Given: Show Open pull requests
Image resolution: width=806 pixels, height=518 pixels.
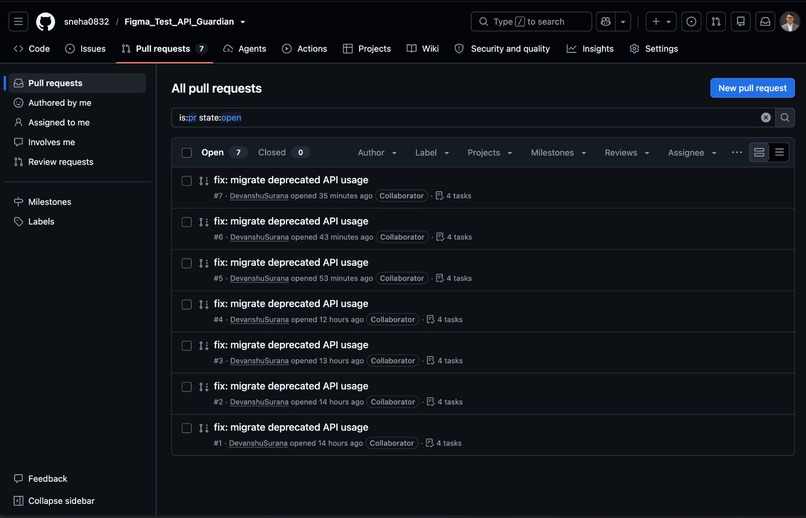Looking at the screenshot, I should tap(224, 153).
